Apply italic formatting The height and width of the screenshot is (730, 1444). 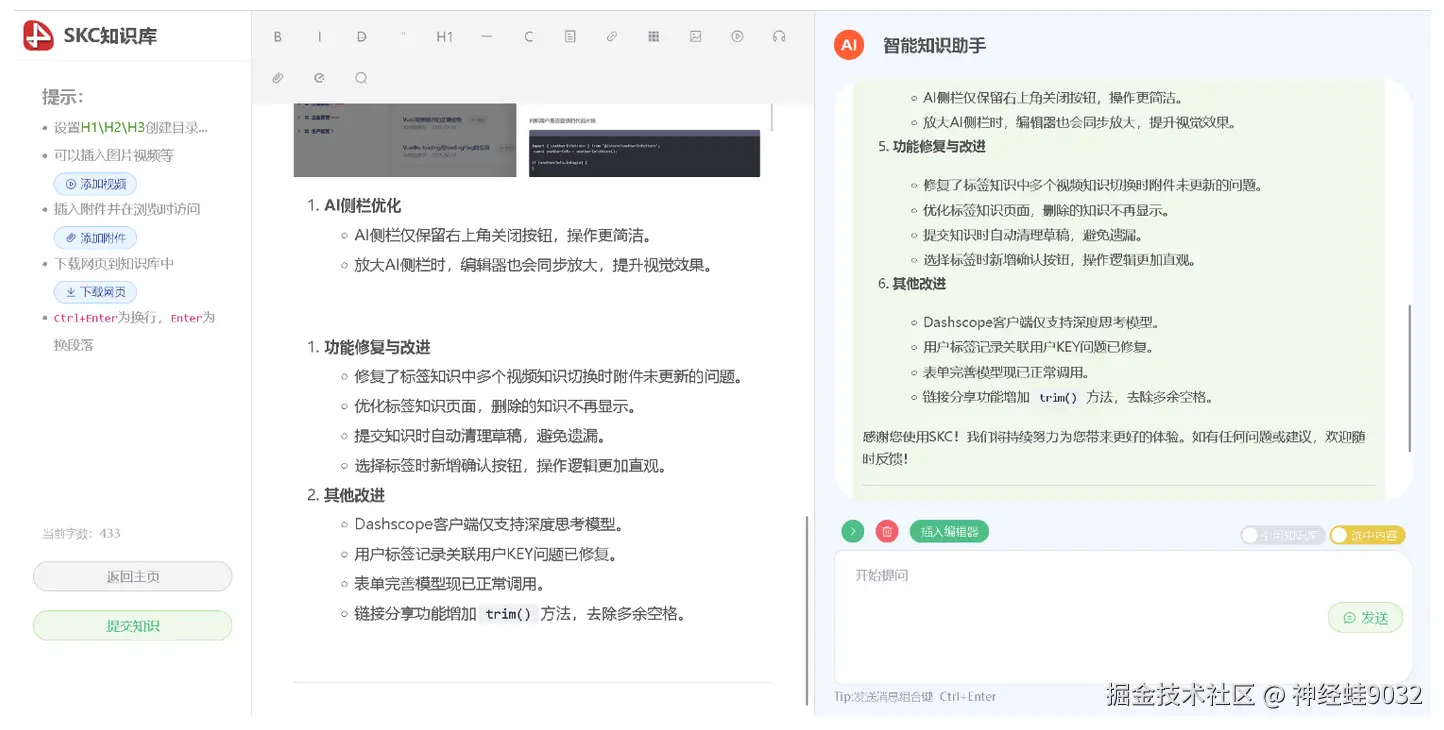319,36
